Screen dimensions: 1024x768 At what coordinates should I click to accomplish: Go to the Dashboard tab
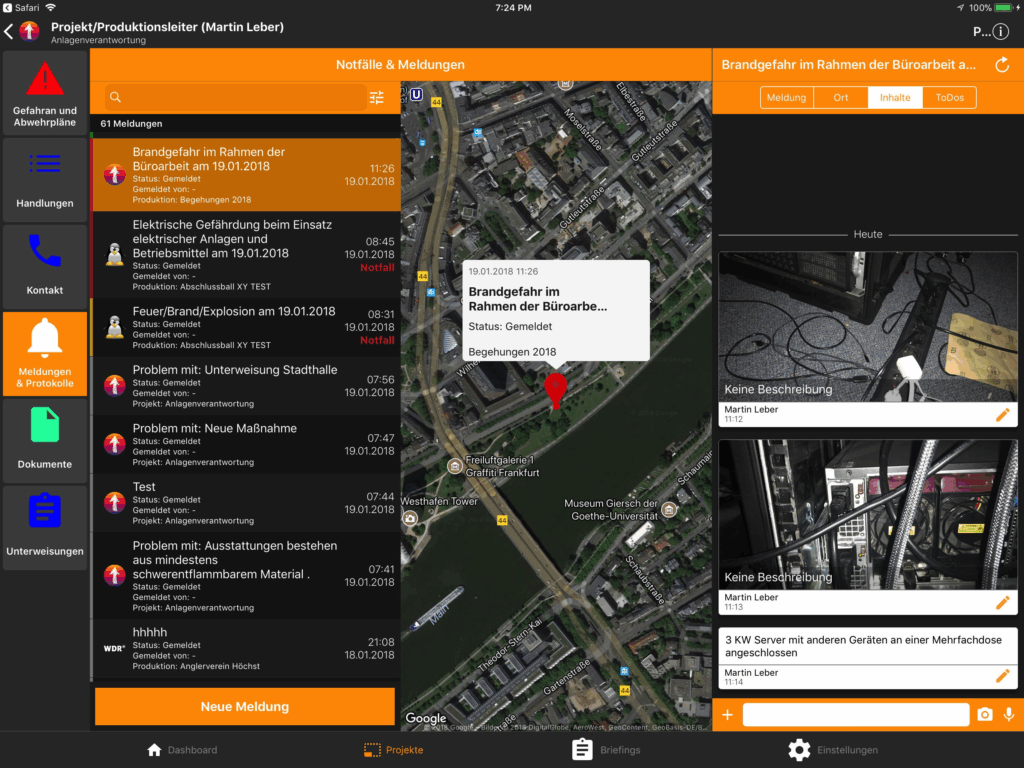coord(181,750)
